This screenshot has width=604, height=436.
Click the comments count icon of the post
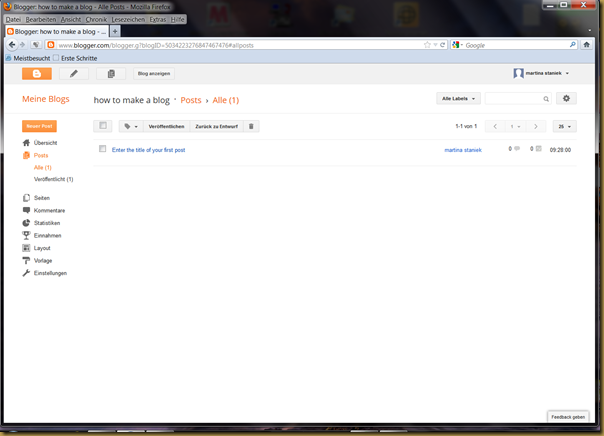click(517, 148)
